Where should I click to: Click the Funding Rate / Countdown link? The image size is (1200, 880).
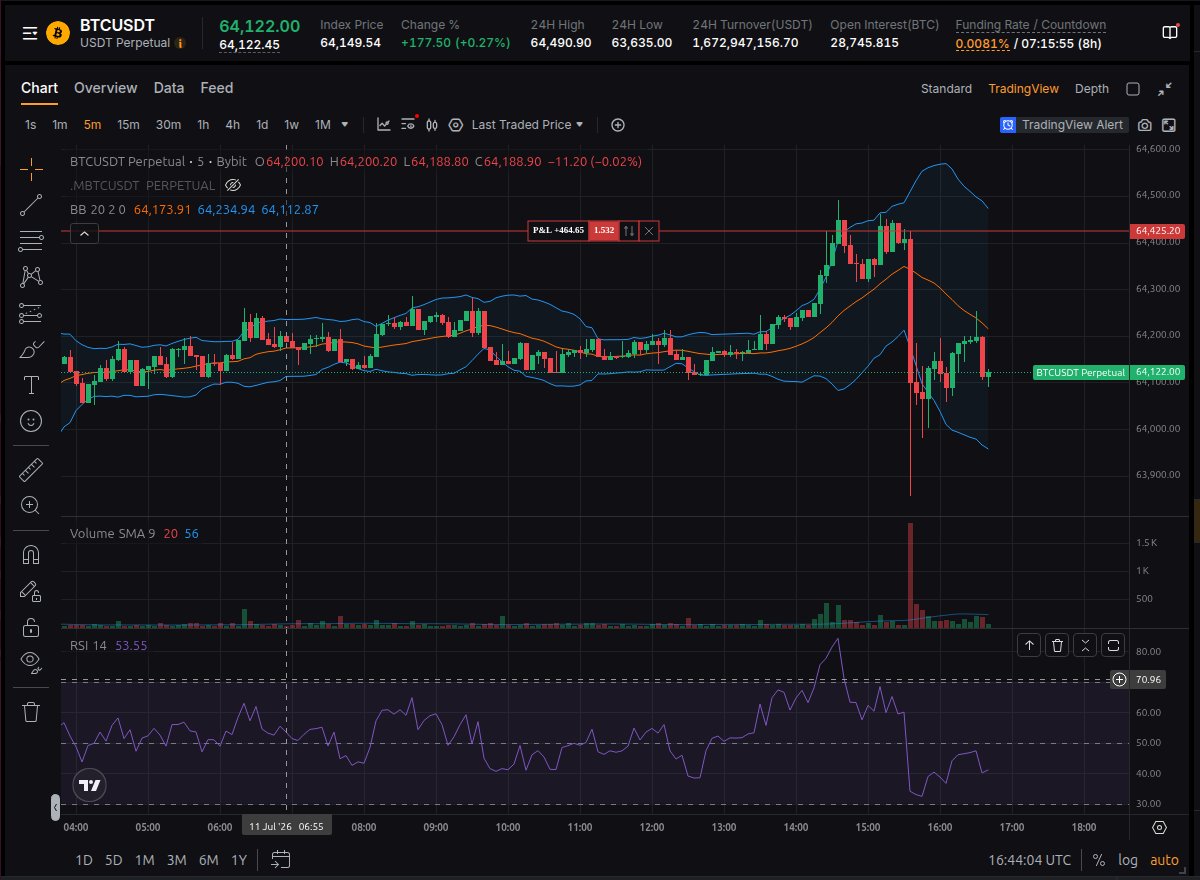[x=1030, y=25]
